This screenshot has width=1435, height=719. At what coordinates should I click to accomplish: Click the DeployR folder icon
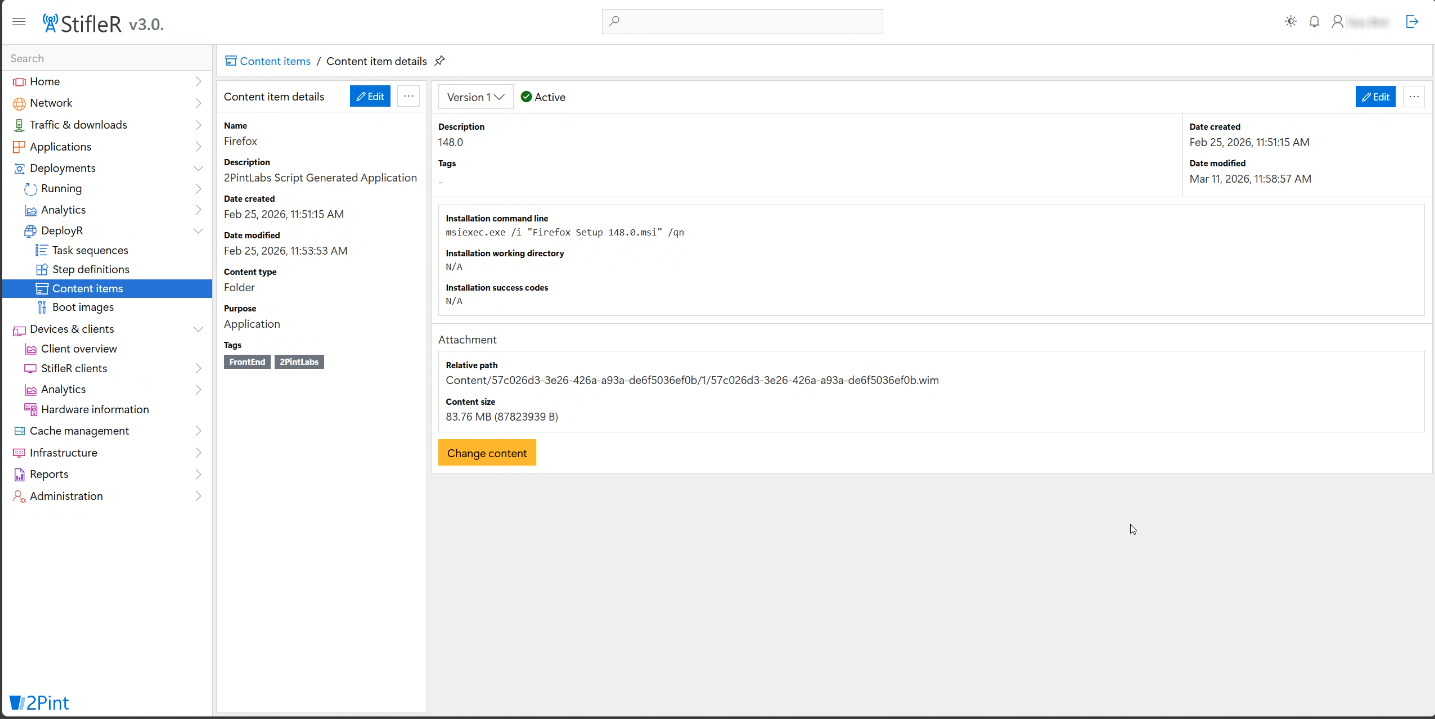[31, 231]
